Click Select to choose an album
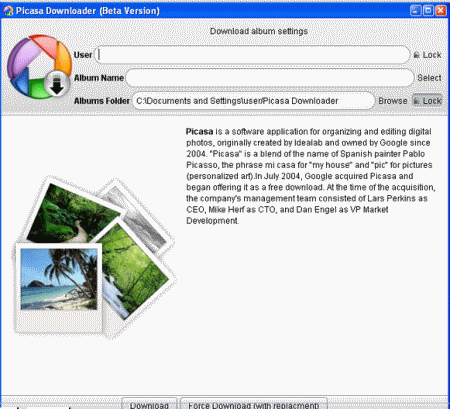 429,78
